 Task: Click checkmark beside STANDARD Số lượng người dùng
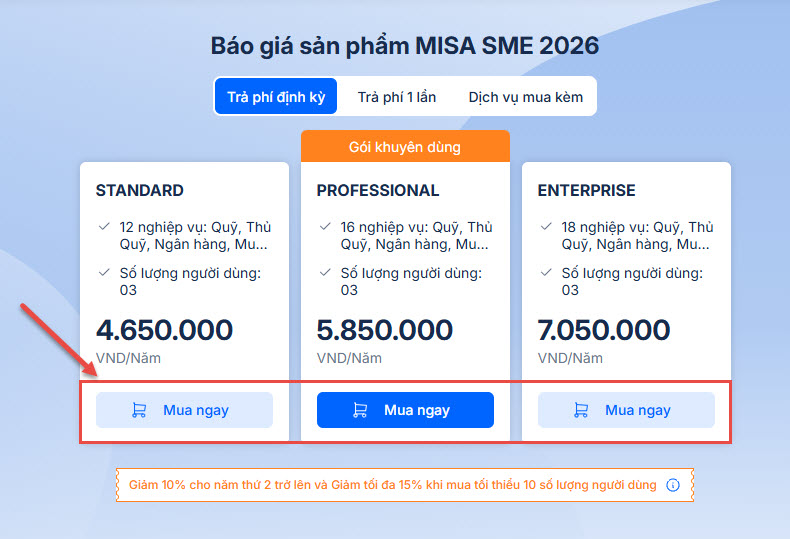point(104,273)
